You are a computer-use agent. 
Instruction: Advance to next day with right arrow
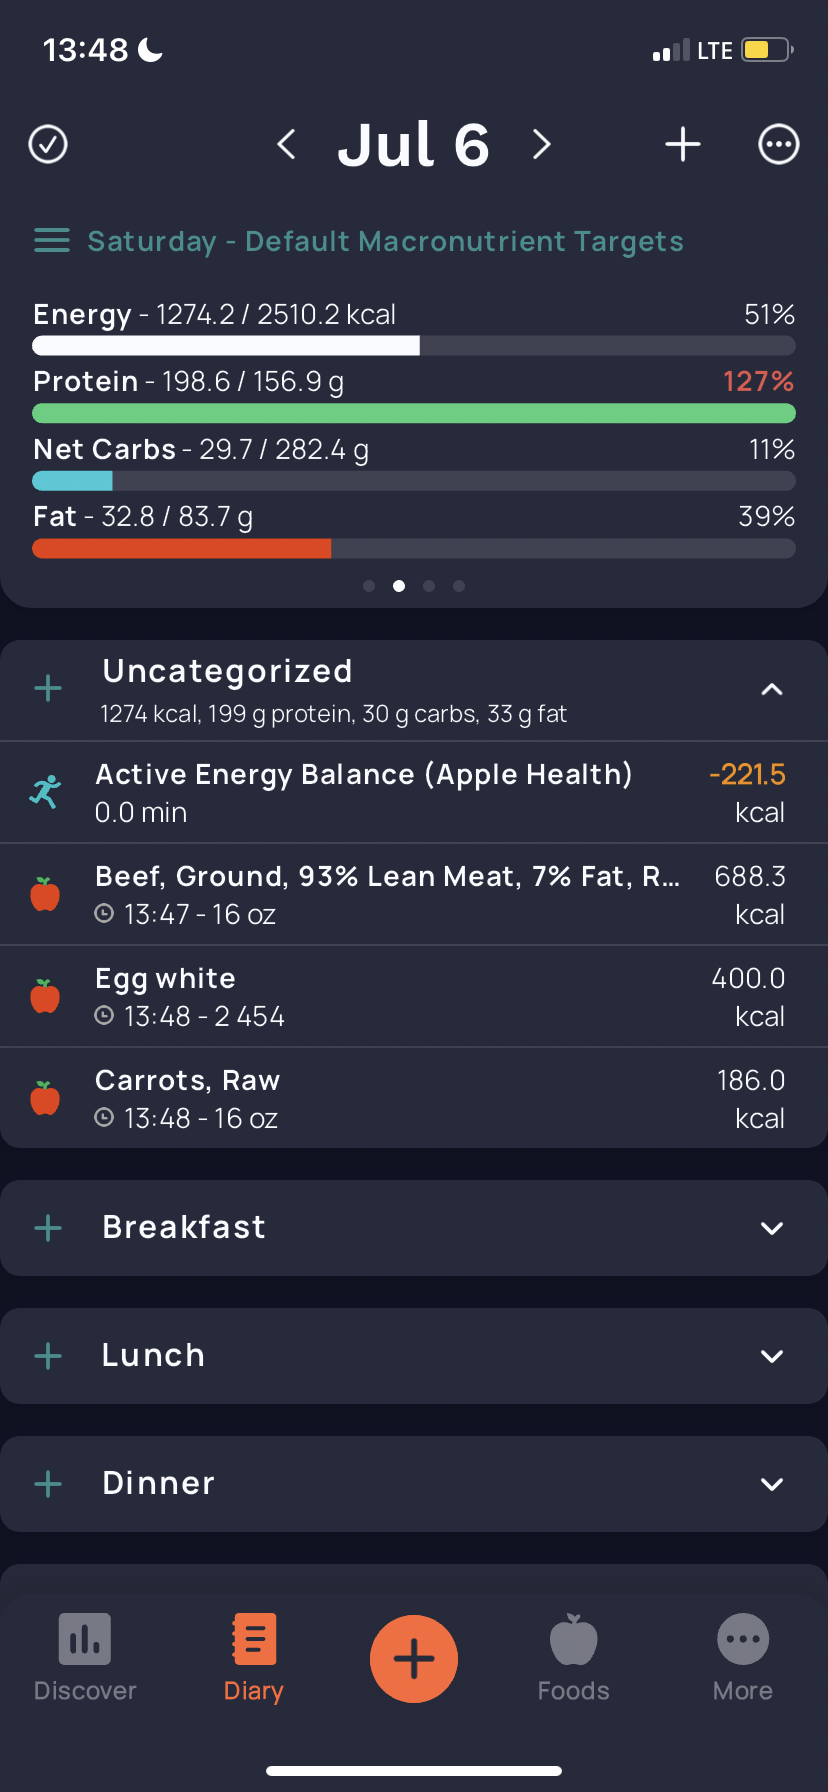pos(542,144)
